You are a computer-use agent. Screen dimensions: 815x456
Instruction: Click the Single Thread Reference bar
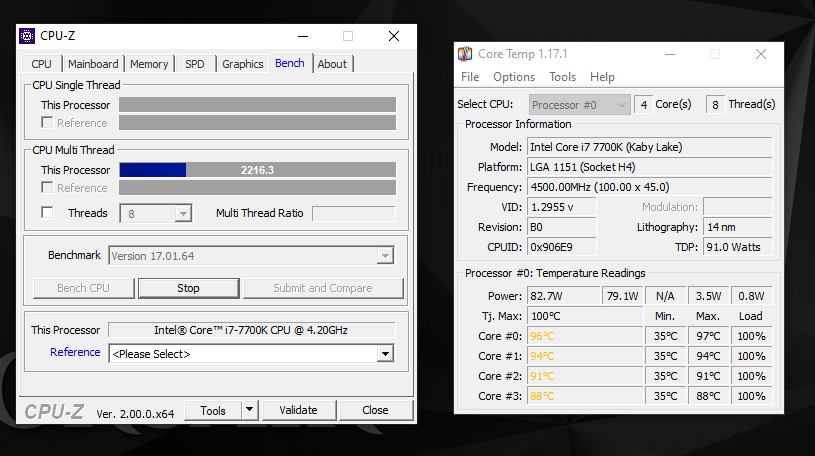[257, 123]
